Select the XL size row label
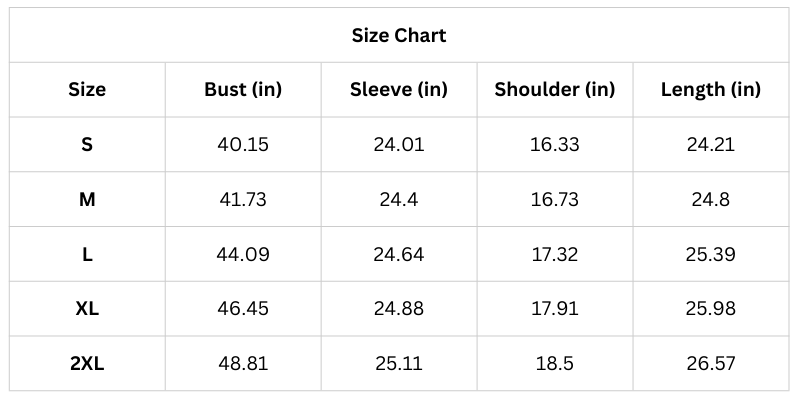This screenshot has width=800, height=400. [87, 309]
